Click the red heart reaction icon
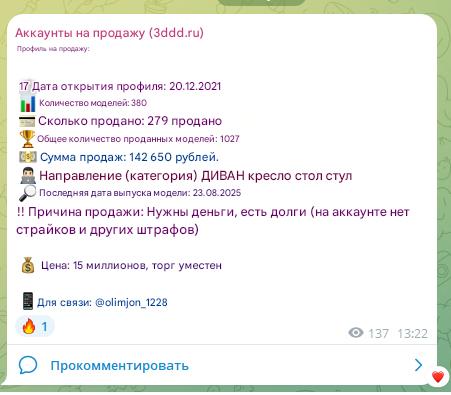The width and height of the screenshot is (451, 395). tap(438, 377)
